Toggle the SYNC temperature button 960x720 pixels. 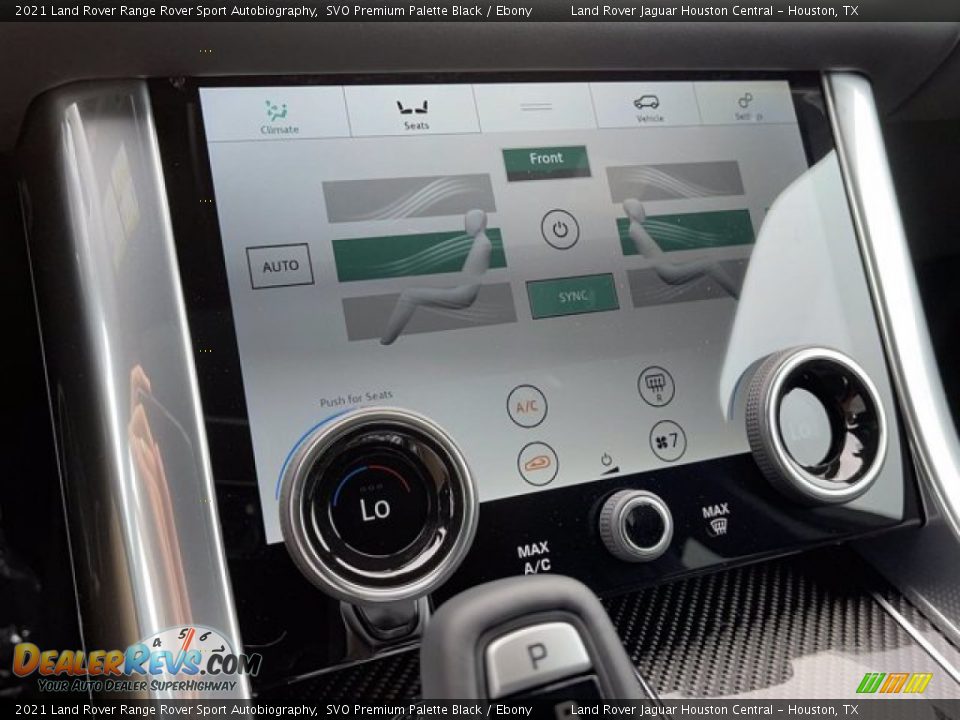pos(572,296)
